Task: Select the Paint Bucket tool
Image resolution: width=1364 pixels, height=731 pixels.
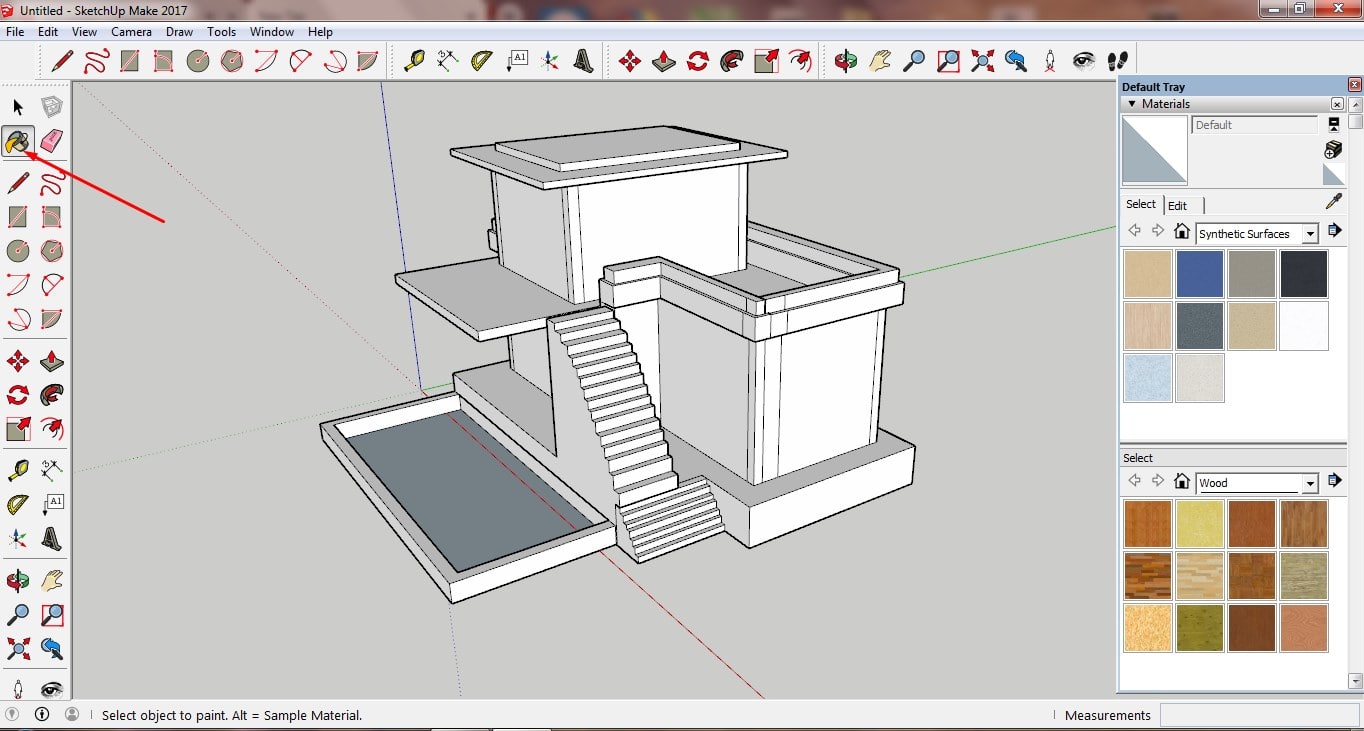Action: pos(18,142)
